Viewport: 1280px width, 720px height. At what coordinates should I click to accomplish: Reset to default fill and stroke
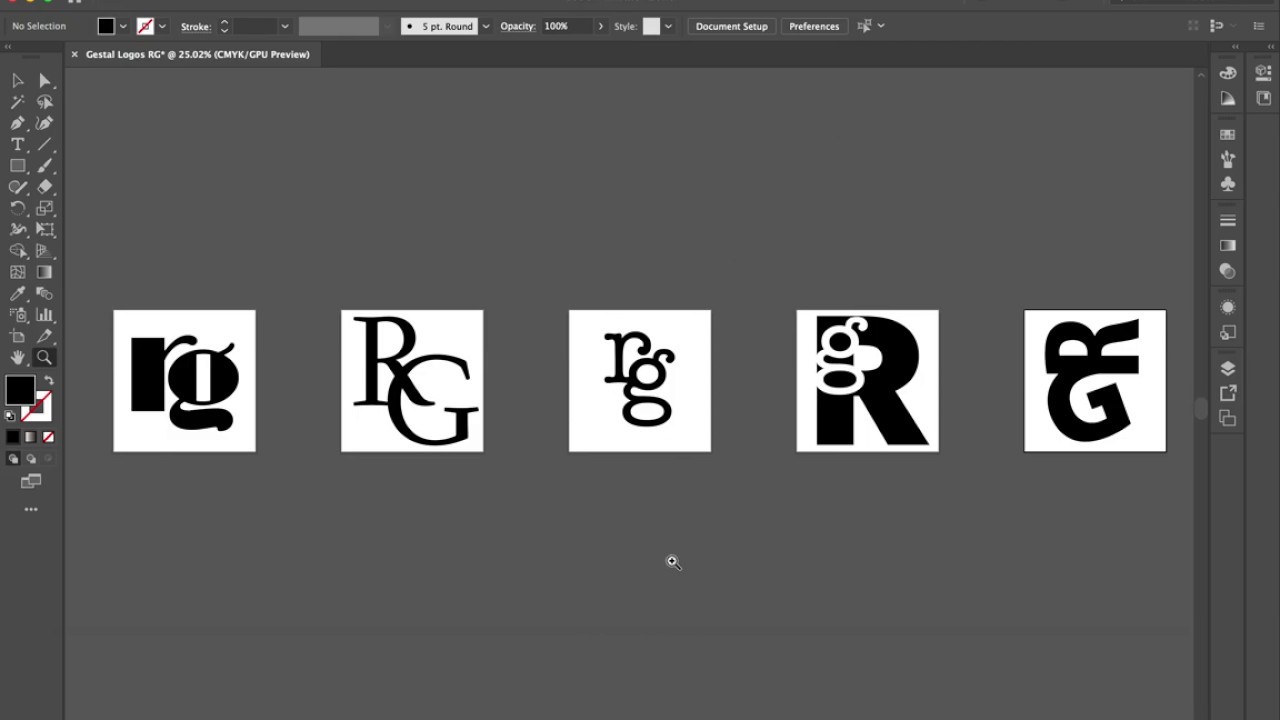tap(10, 415)
